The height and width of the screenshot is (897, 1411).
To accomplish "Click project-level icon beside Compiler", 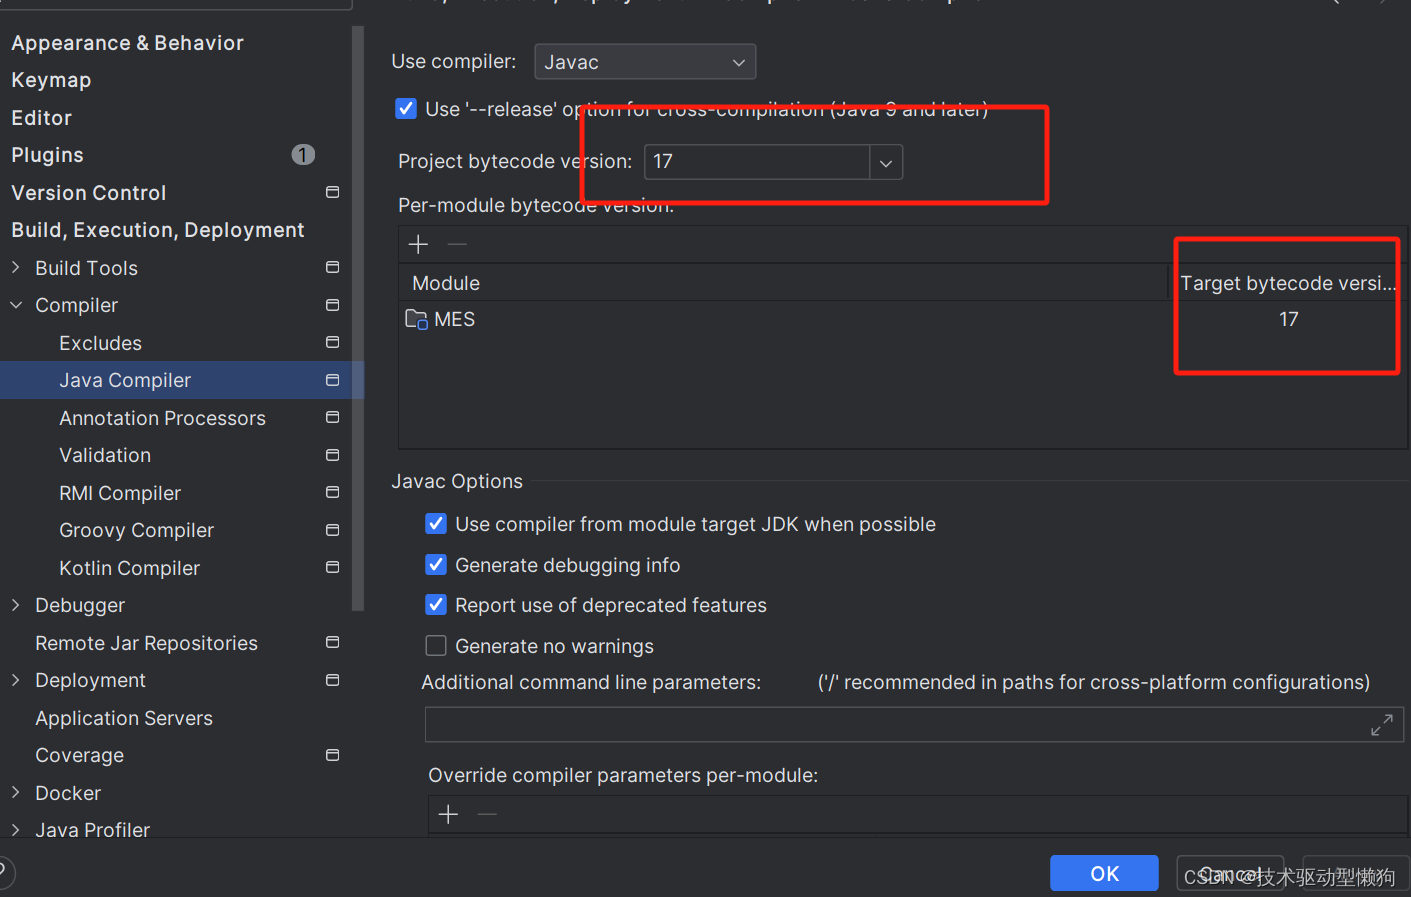I will point(333,305).
